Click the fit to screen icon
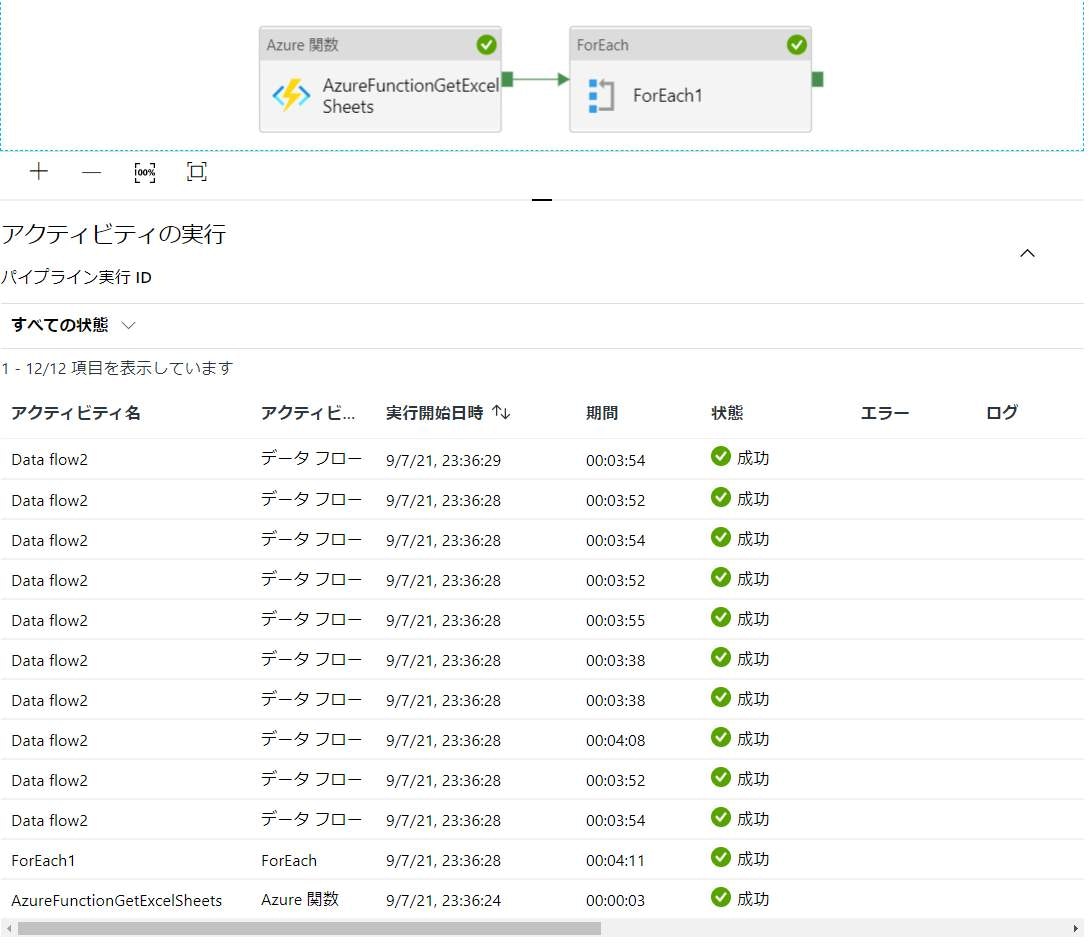The image size is (1090, 943). tap(197, 171)
